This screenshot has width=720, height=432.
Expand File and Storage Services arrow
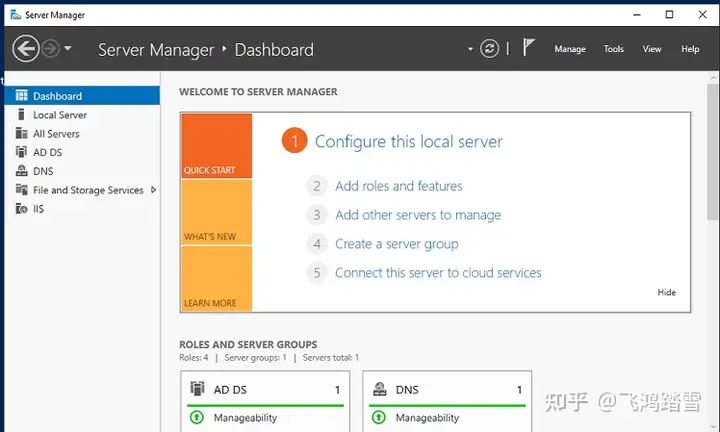153,190
